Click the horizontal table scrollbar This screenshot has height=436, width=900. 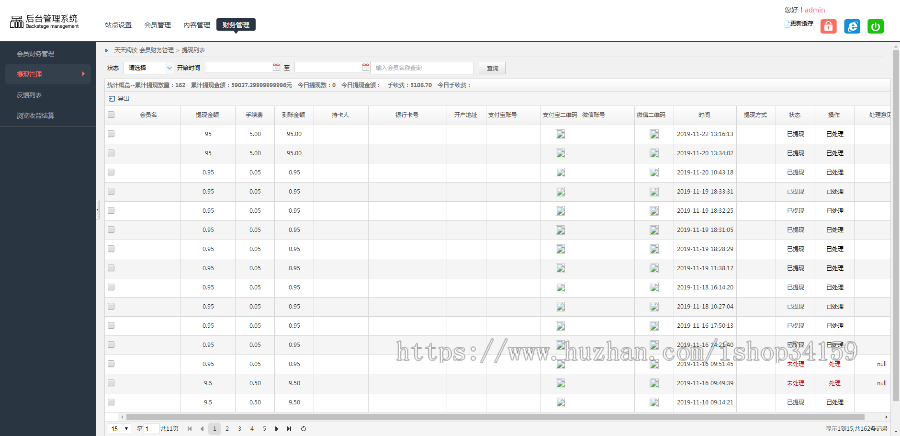point(495,417)
